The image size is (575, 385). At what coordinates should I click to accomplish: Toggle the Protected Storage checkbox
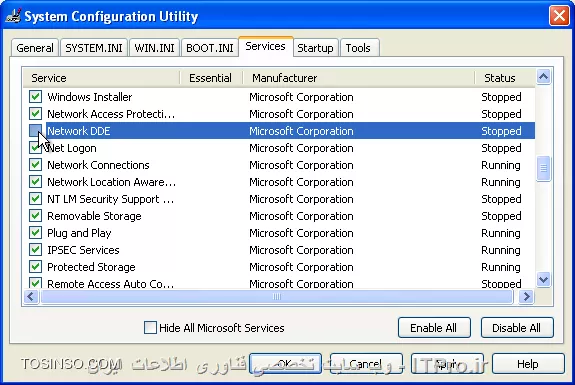click(x=36, y=267)
